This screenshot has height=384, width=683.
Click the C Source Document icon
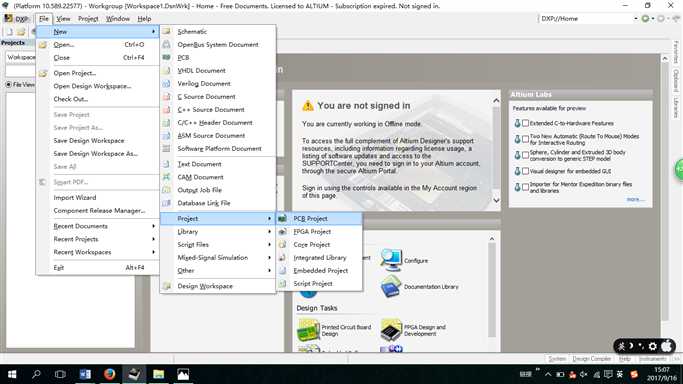point(166,97)
